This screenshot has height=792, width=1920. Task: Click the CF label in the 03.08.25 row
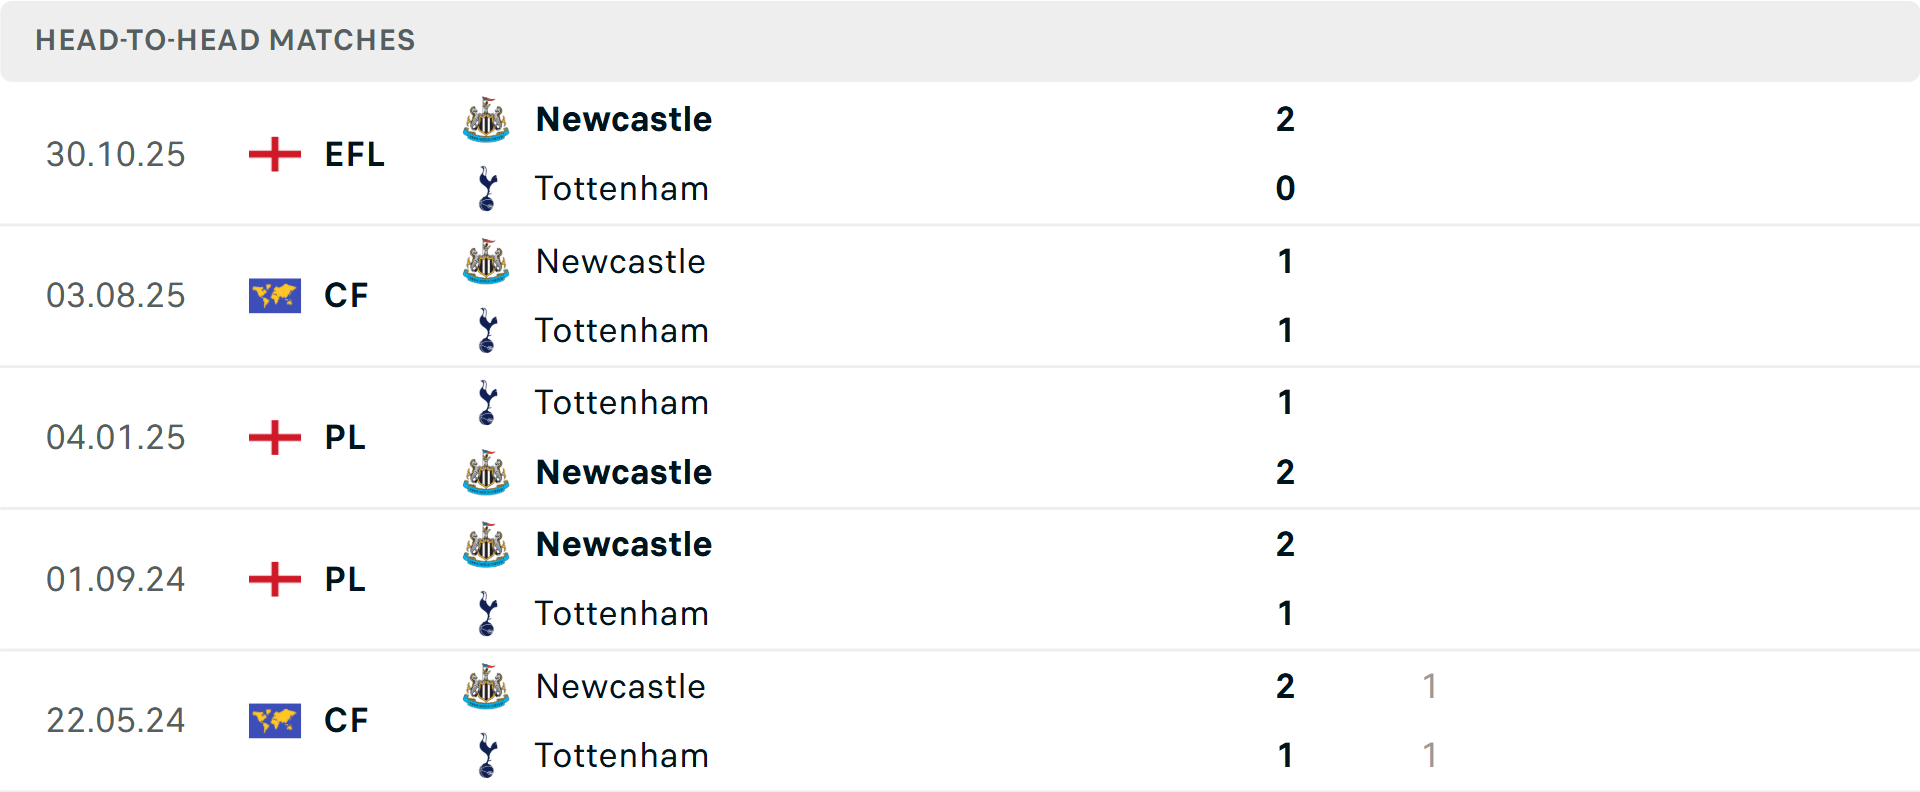345,295
